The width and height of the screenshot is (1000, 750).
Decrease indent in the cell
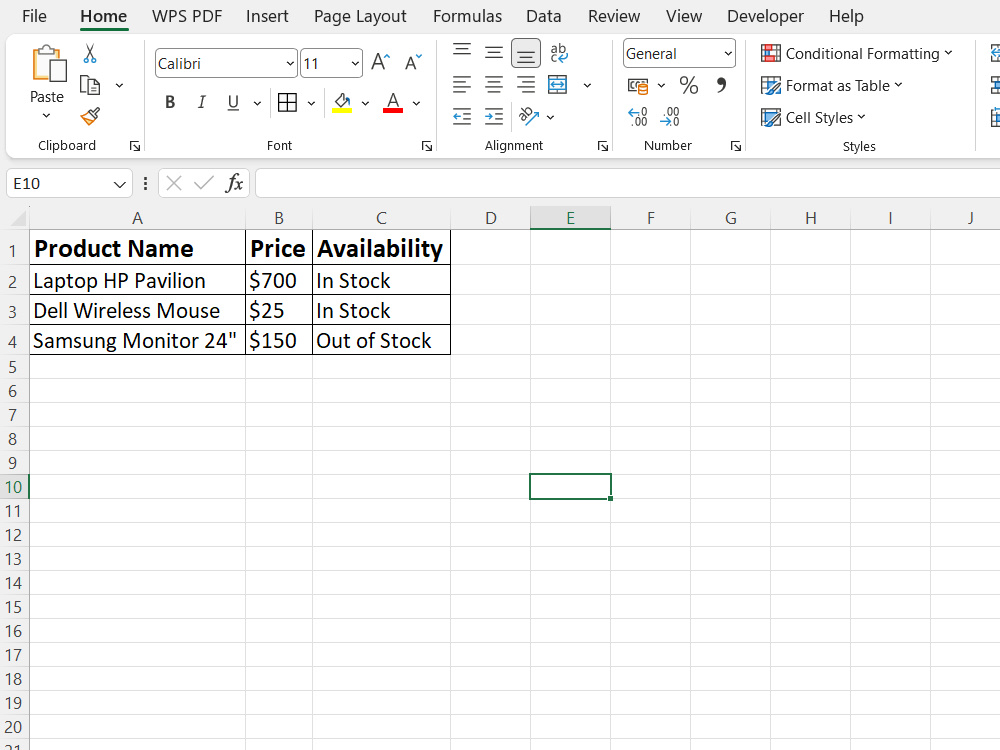point(462,116)
